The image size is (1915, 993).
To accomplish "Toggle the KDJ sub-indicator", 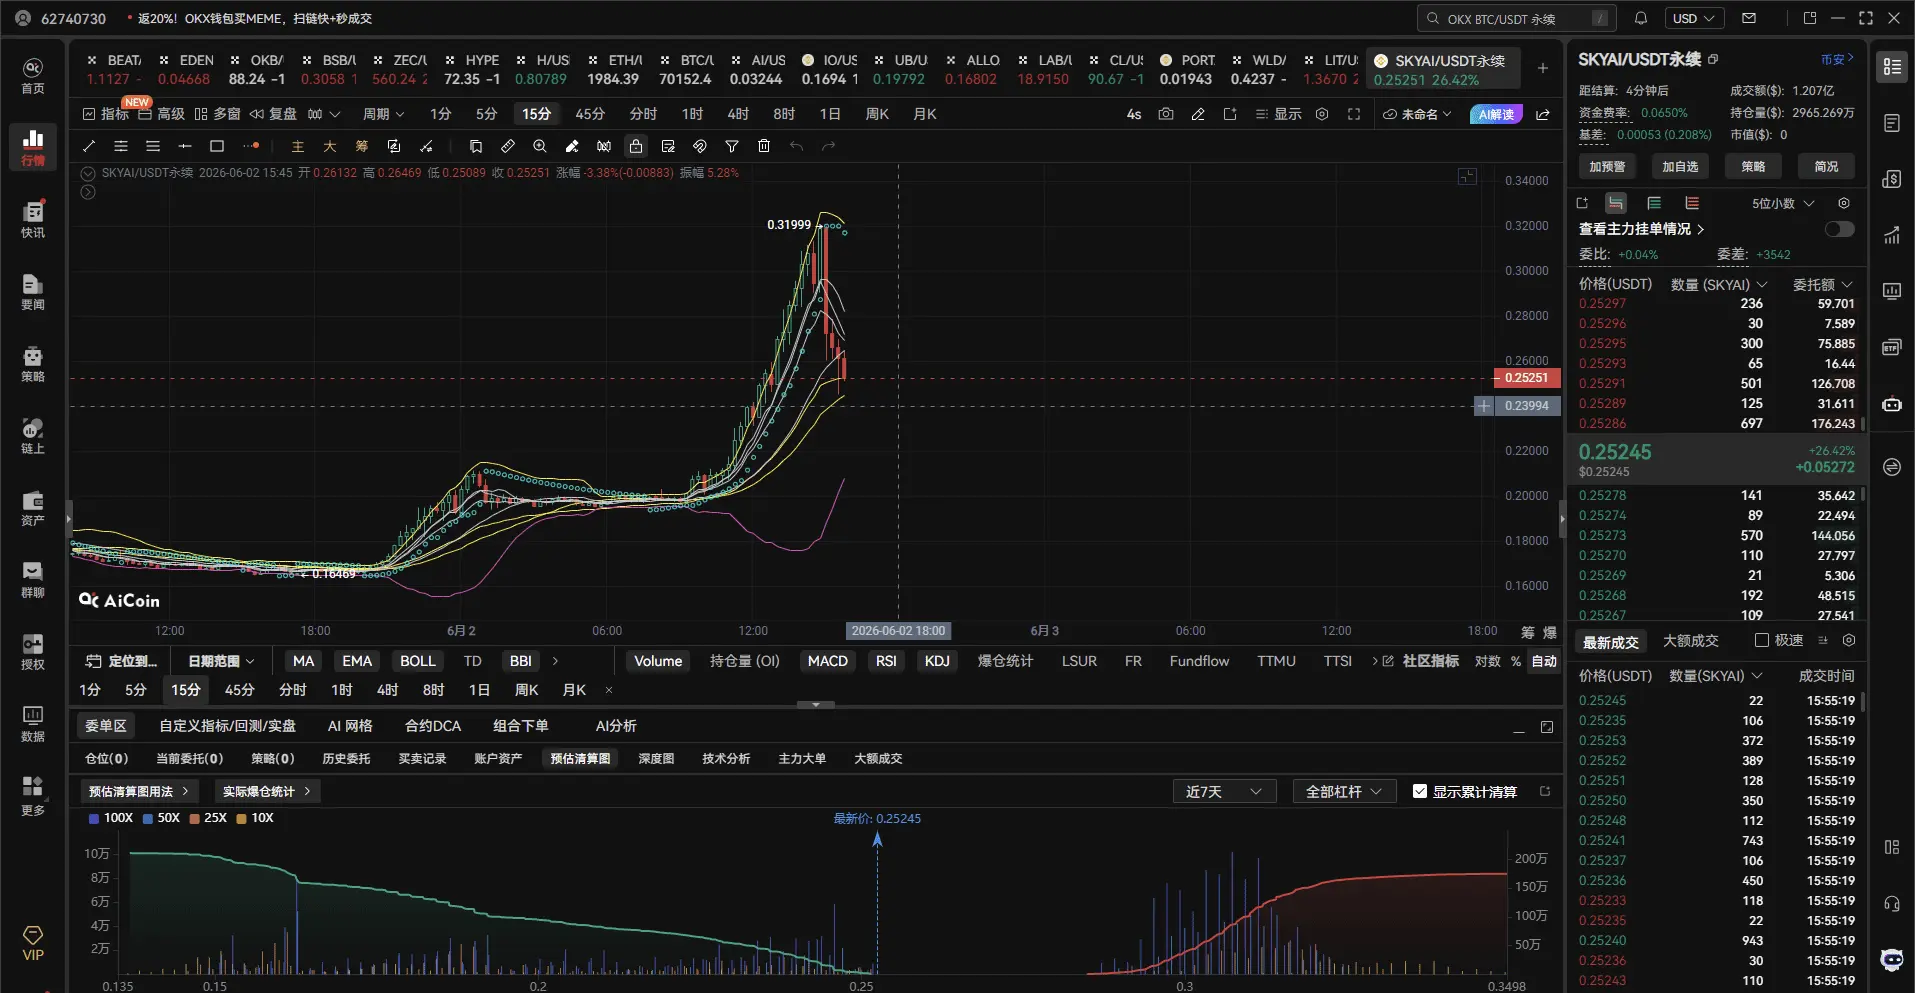I will 937,661.
